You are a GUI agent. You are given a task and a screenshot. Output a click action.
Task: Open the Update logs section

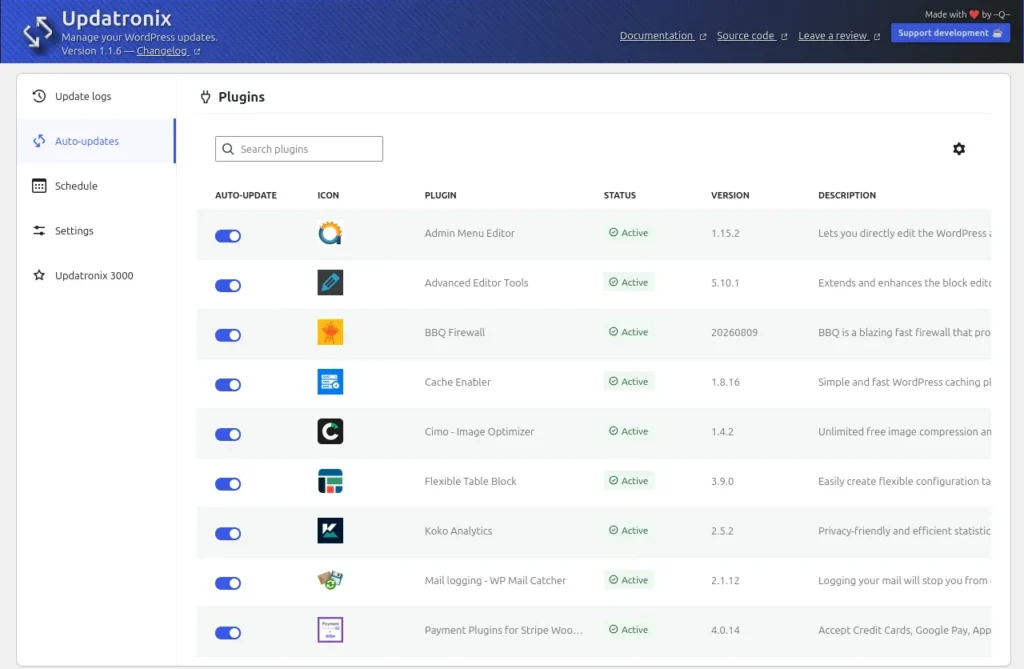(97, 96)
